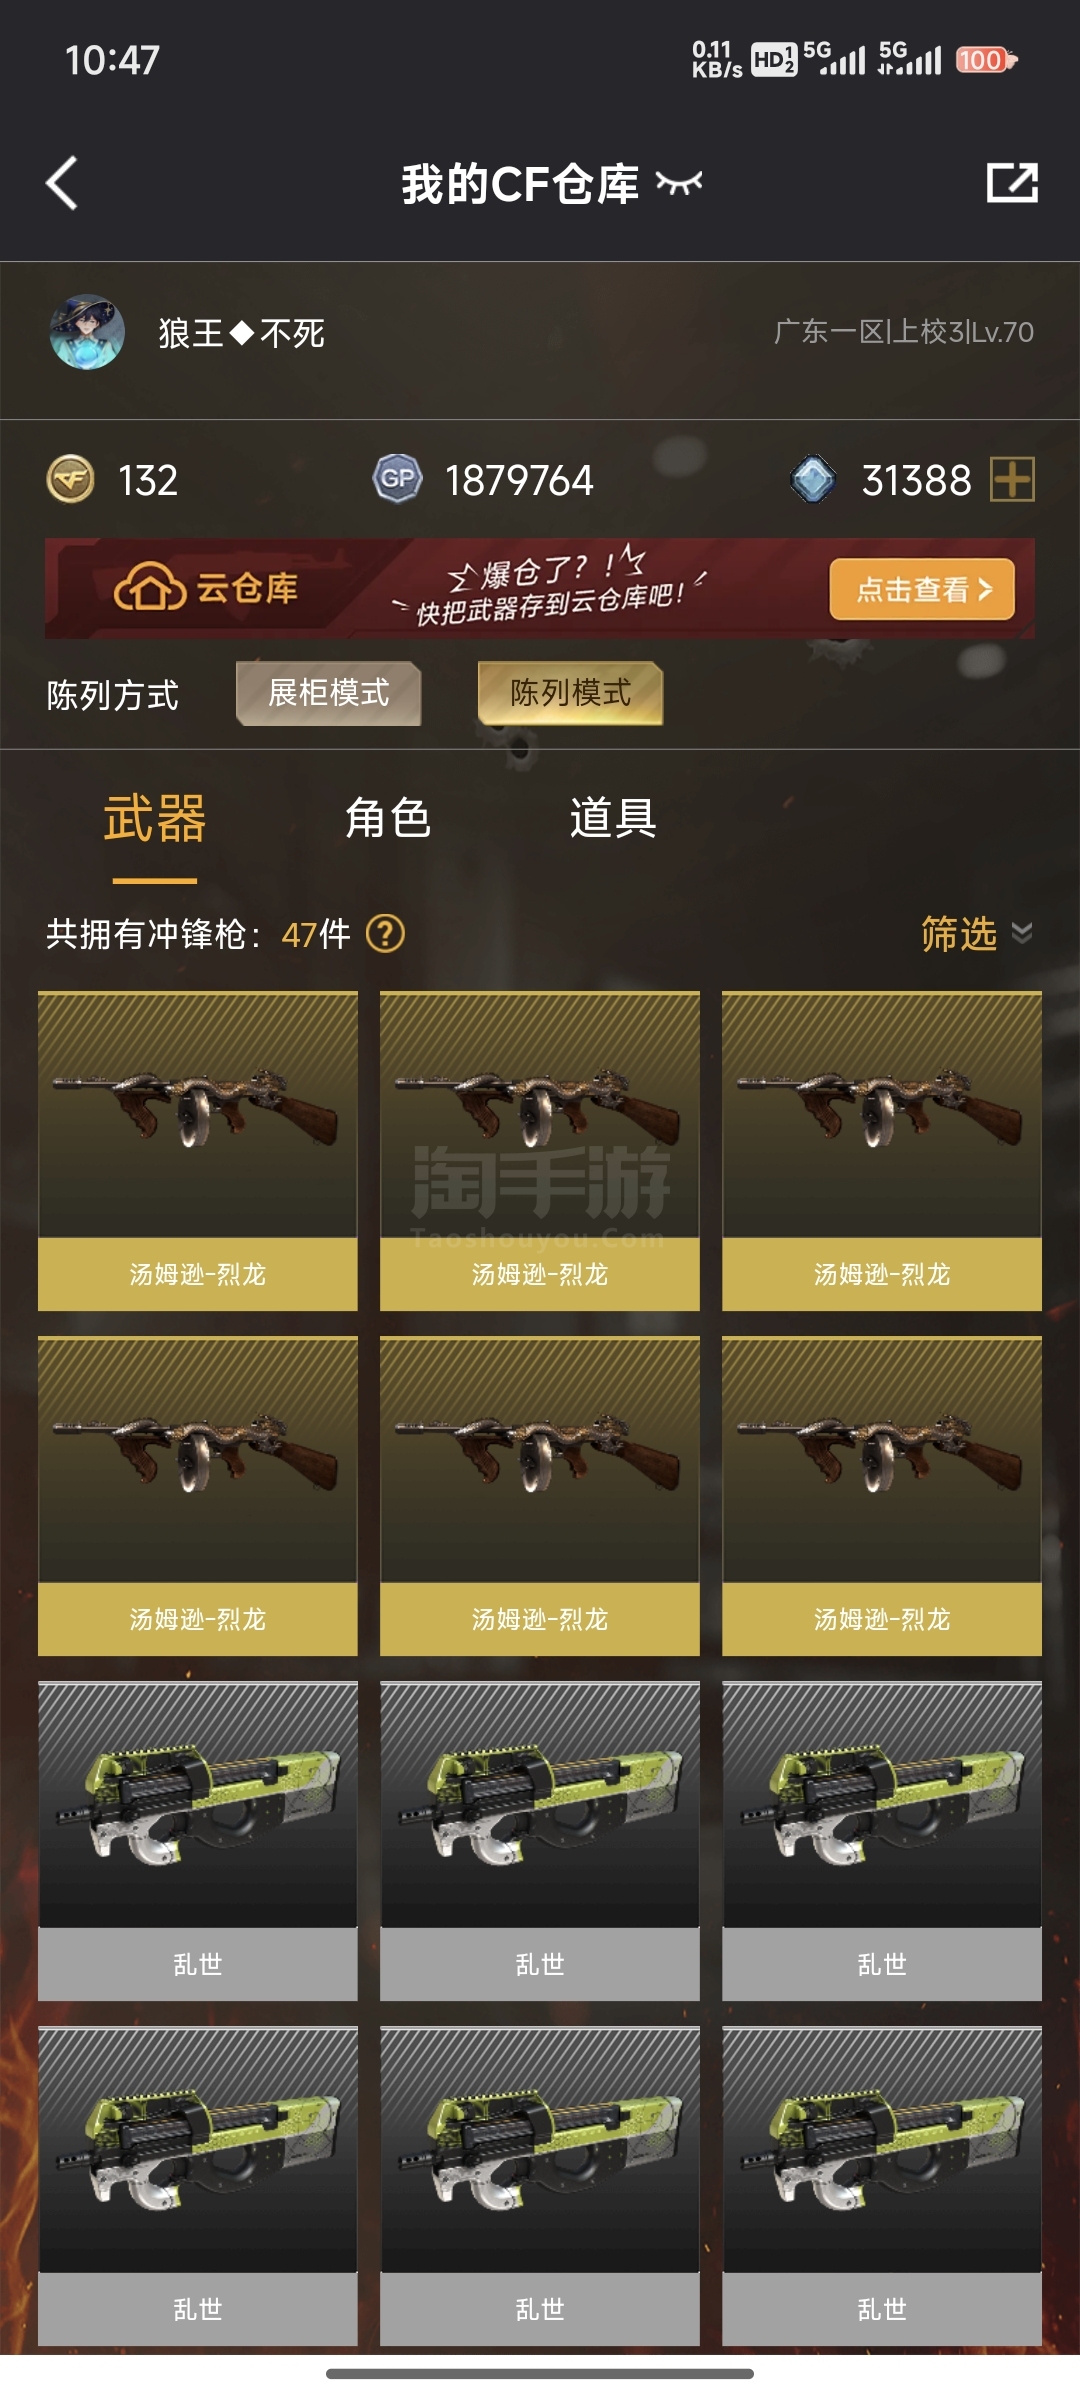Click the 筛选 chevron arrow
This screenshot has height=2400, width=1080.
(x=1022, y=933)
